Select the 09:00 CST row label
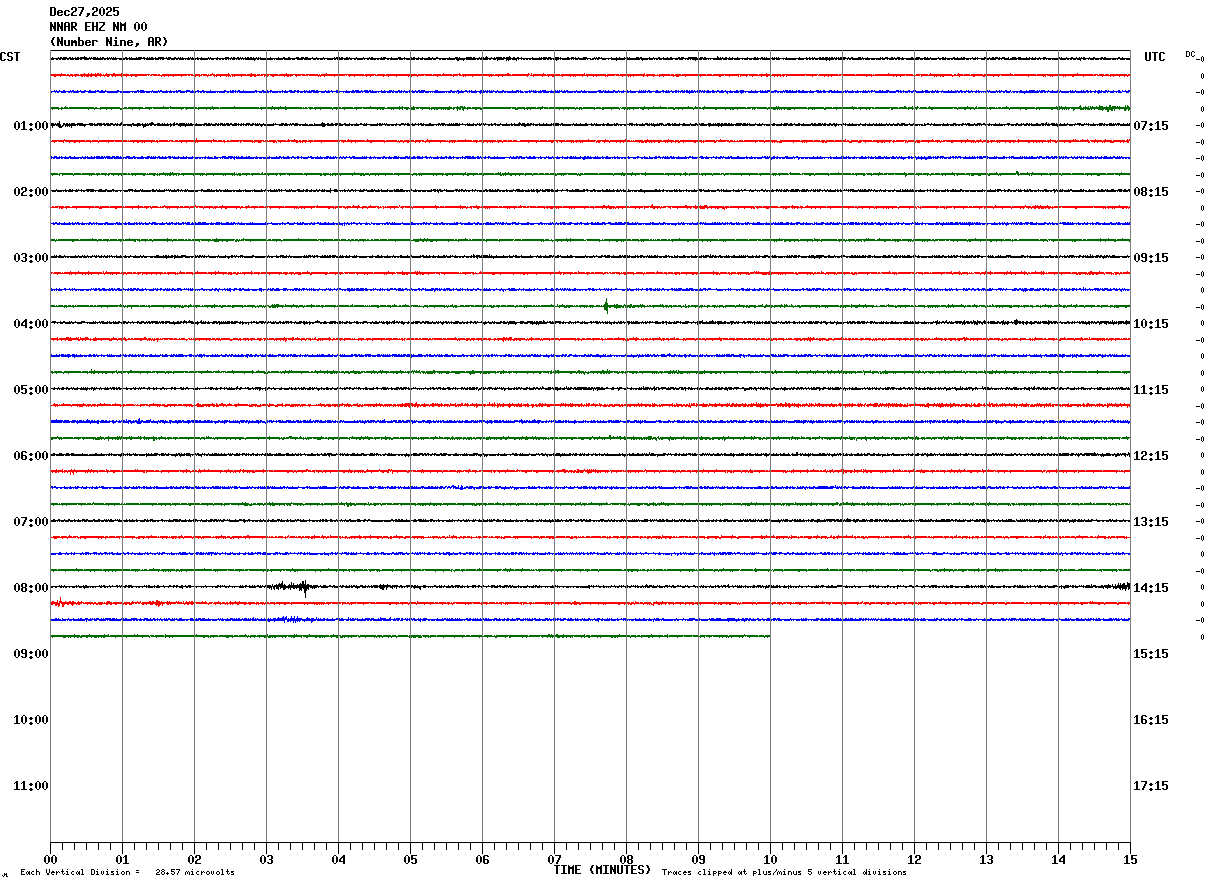 click(31, 654)
